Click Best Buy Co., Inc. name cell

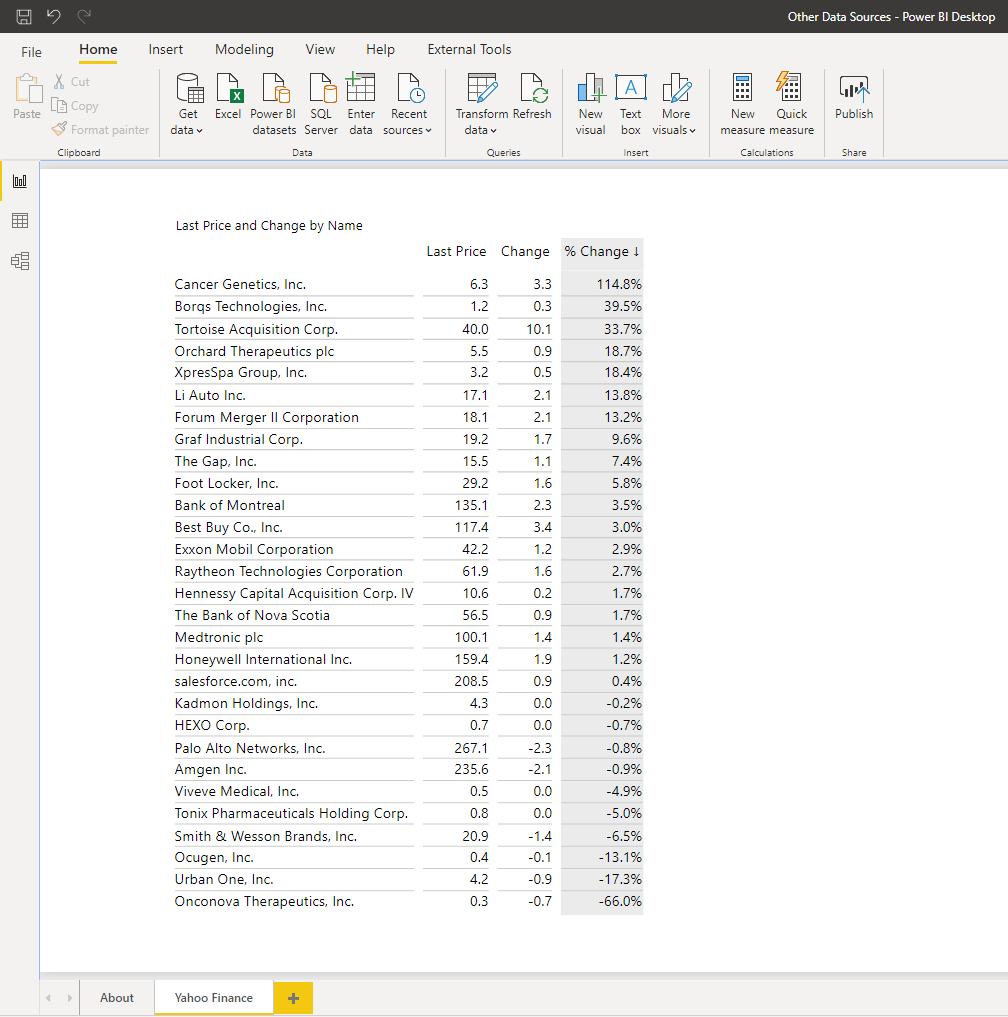pos(228,527)
